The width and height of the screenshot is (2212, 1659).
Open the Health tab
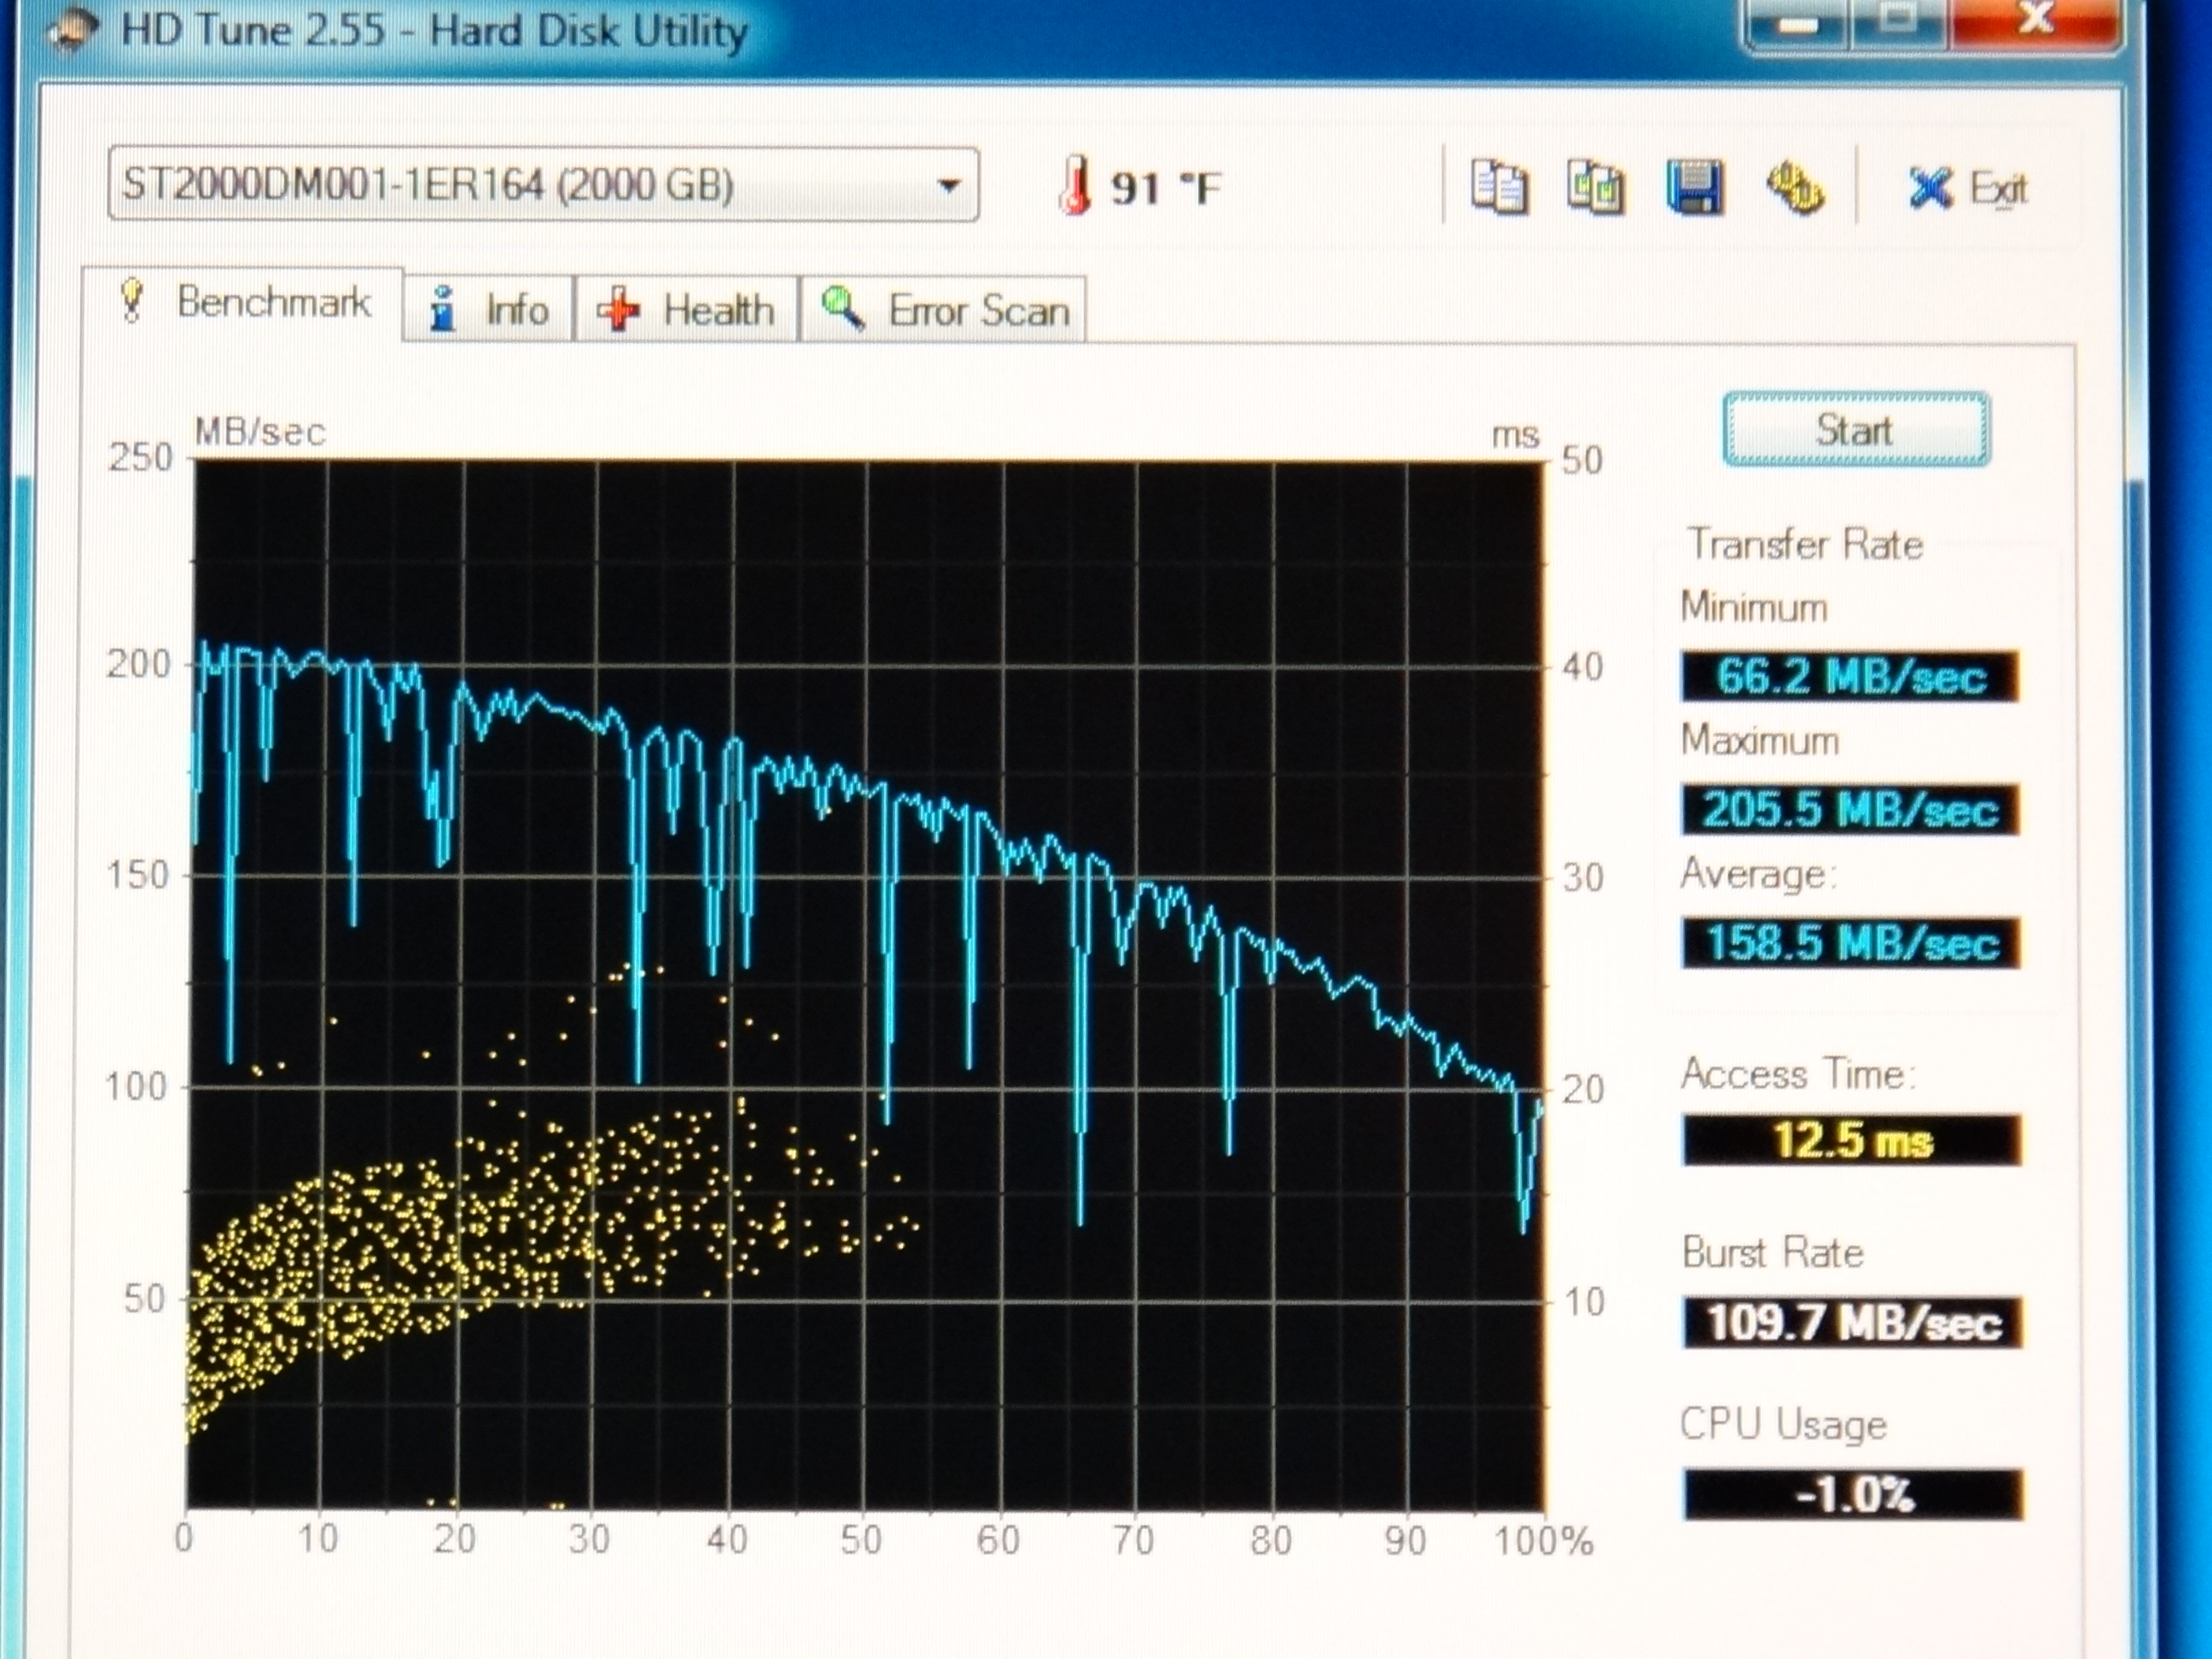[x=686, y=310]
